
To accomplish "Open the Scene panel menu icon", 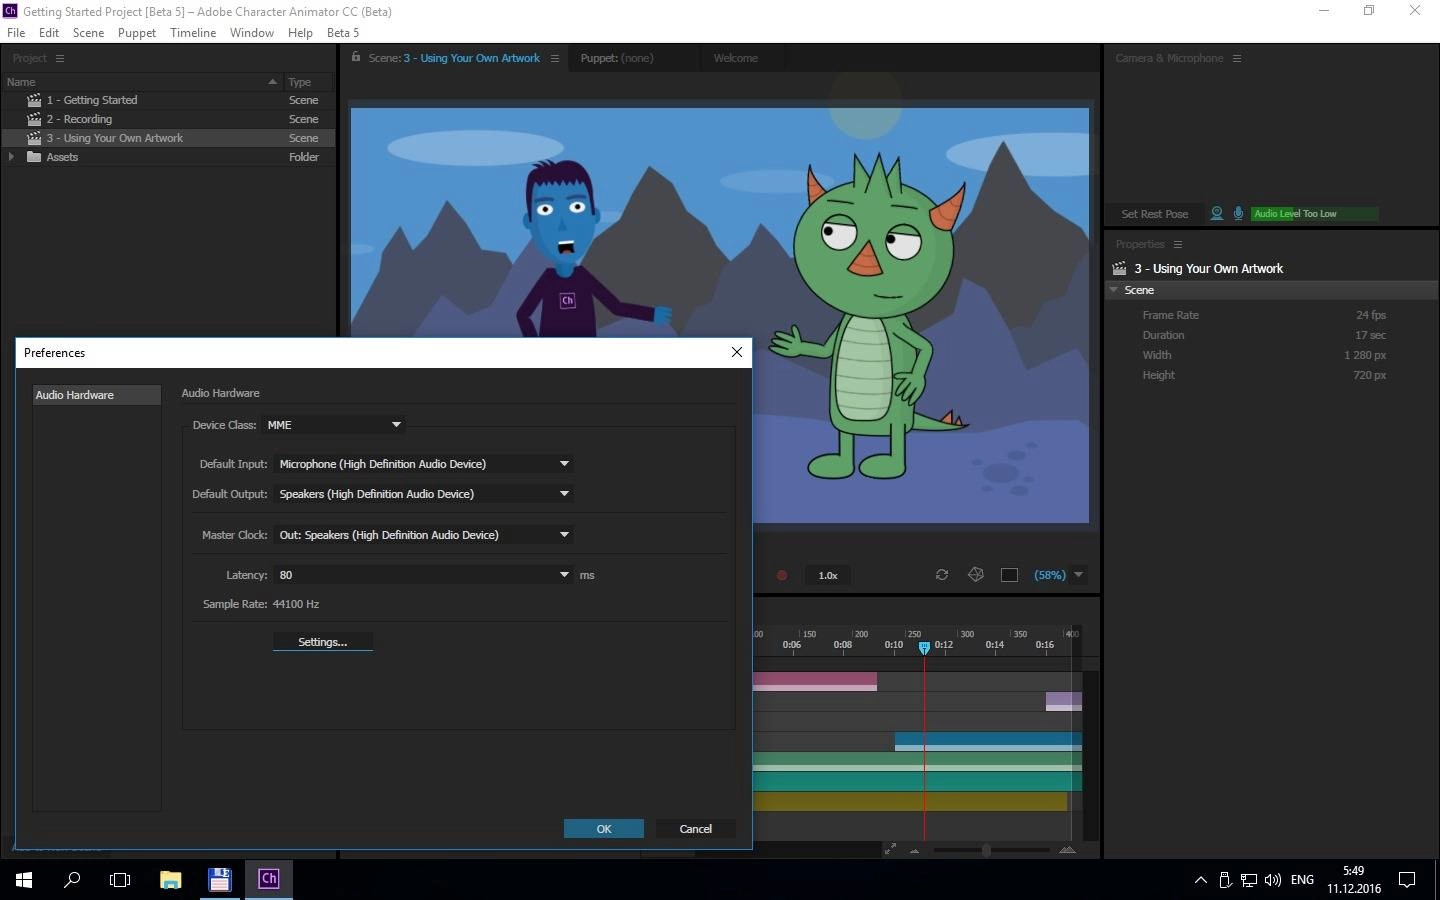I will point(555,58).
